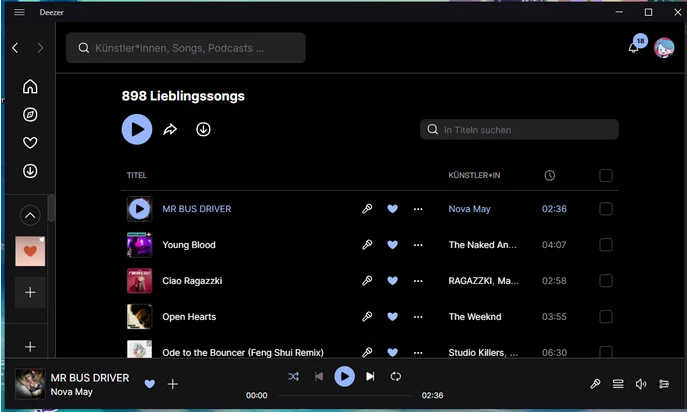Open lyrics microphone icon in the player bar

coord(595,384)
